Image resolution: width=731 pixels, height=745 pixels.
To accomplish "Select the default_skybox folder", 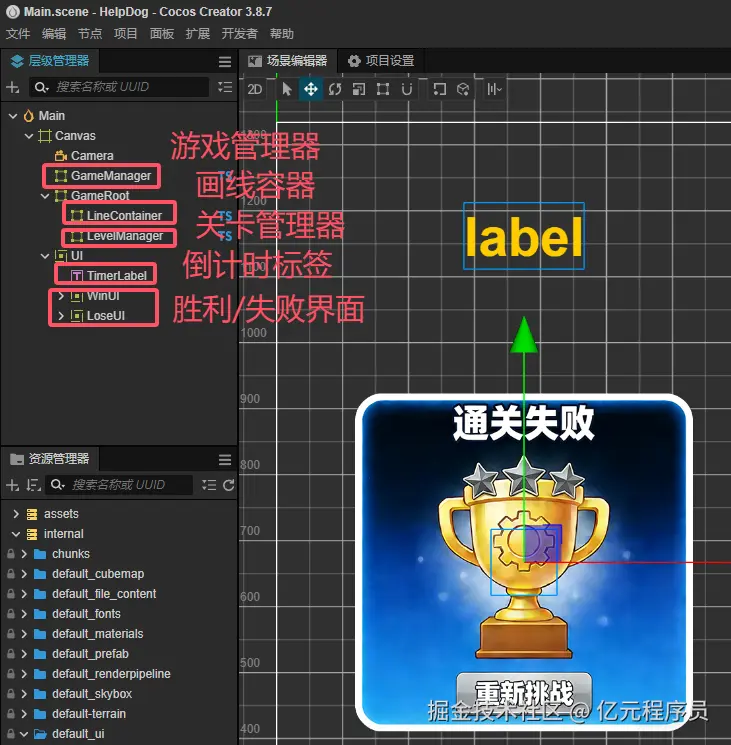I will pyautogui.click(x=92, y=694).
